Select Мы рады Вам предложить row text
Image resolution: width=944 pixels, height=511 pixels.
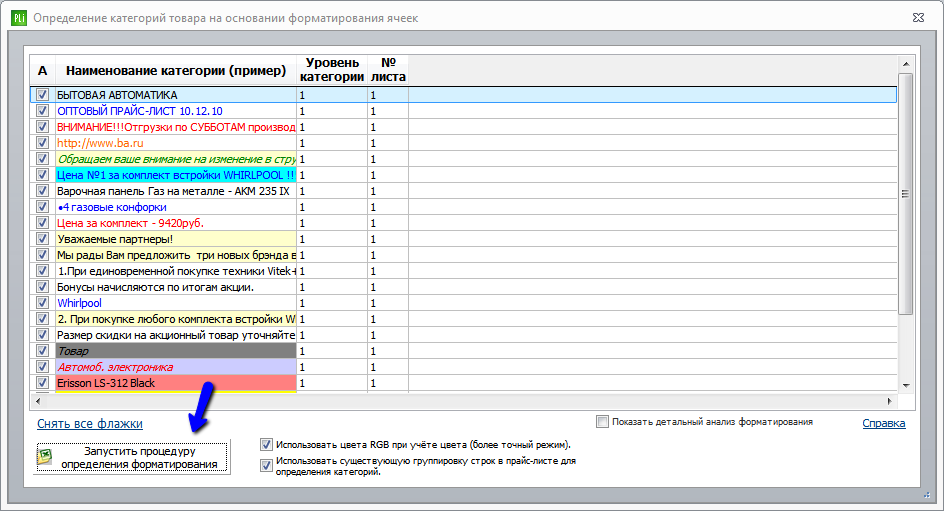176,255
